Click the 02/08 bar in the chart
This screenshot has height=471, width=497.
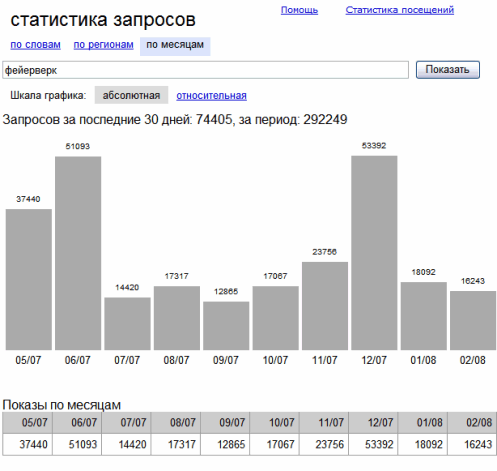pos(473,320)
